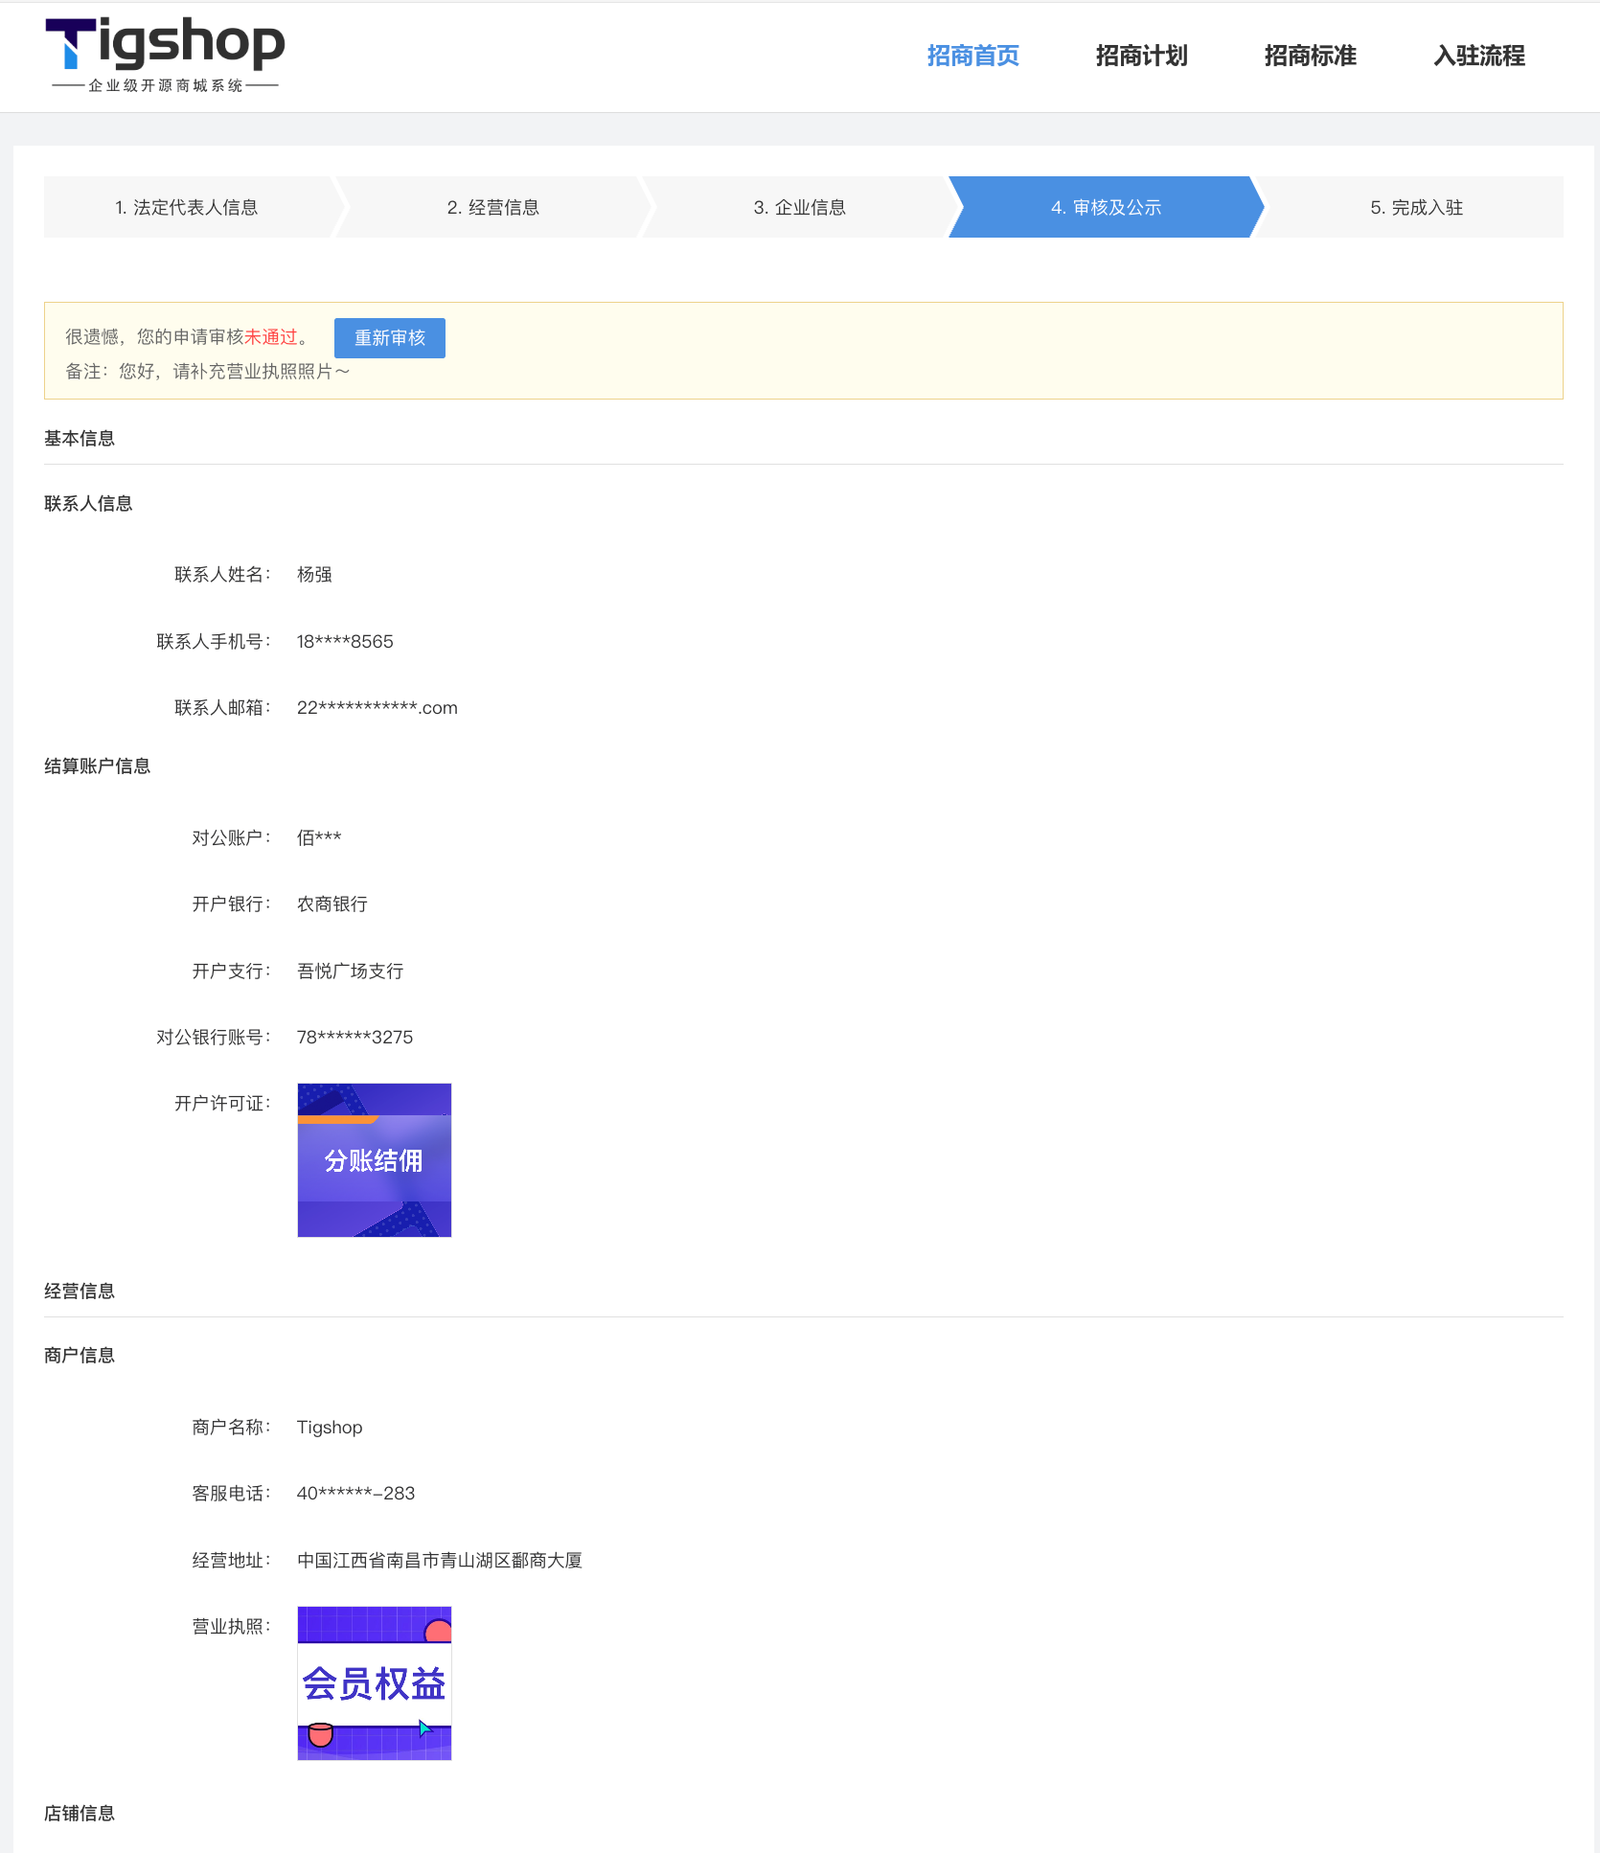The height and width of the screenshot is (1853, 1600).
Task: Open the 开户许可证 image thumbnail
Action: (374, 1160)
